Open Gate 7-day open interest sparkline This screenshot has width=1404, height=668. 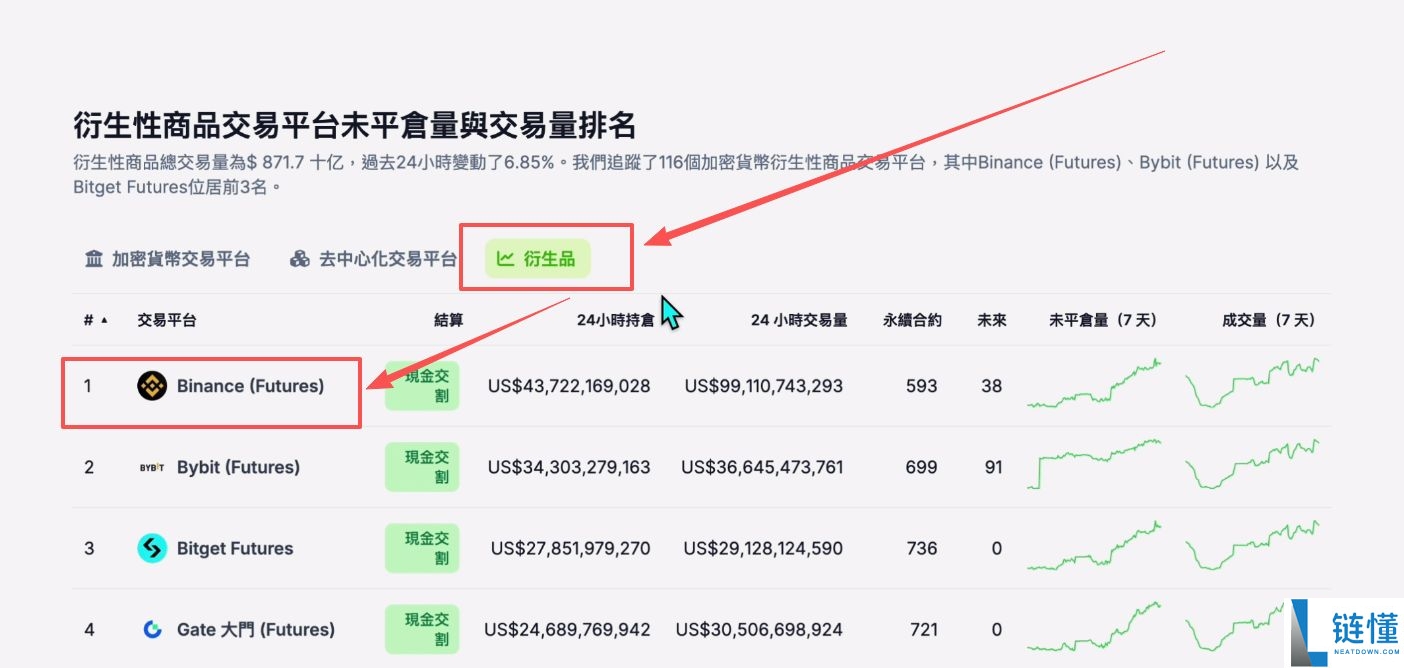tap(1095, 627)
